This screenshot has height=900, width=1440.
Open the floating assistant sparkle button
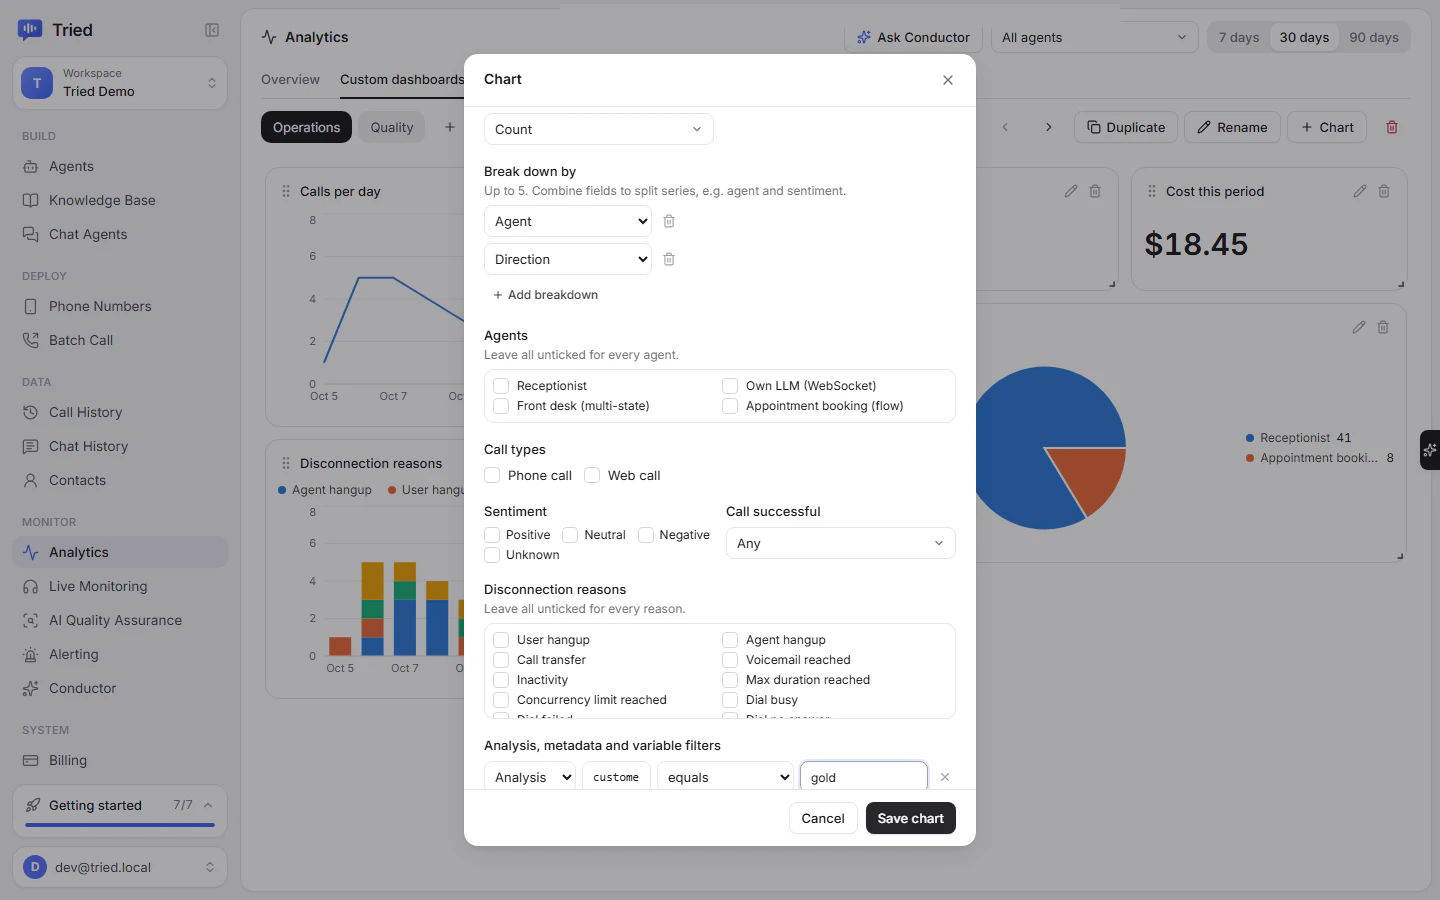click(x=1430, y=450)
